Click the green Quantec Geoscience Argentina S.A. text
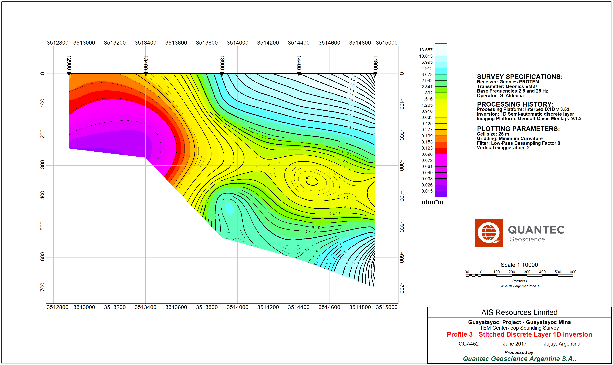 [x=520, y=359]
